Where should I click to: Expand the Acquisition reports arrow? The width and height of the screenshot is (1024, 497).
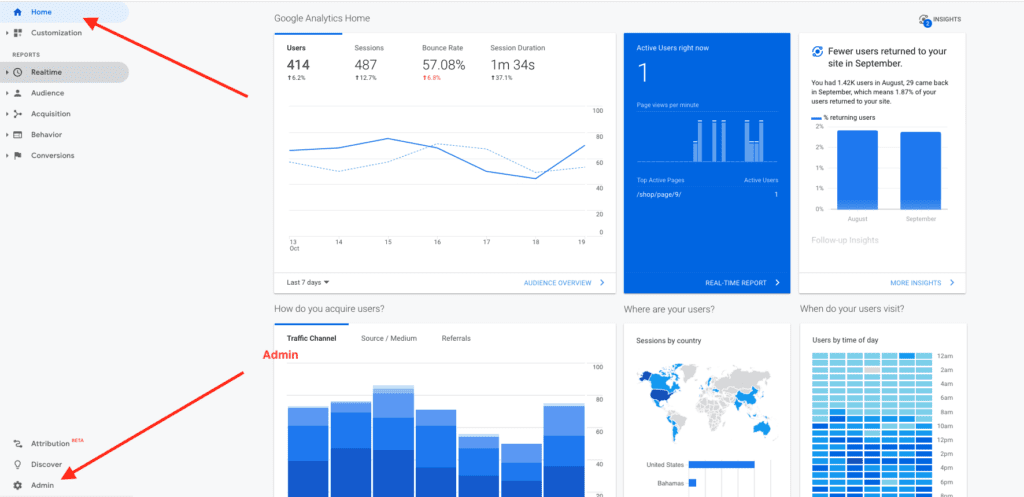pyautogui.click(x=7, y=114)
